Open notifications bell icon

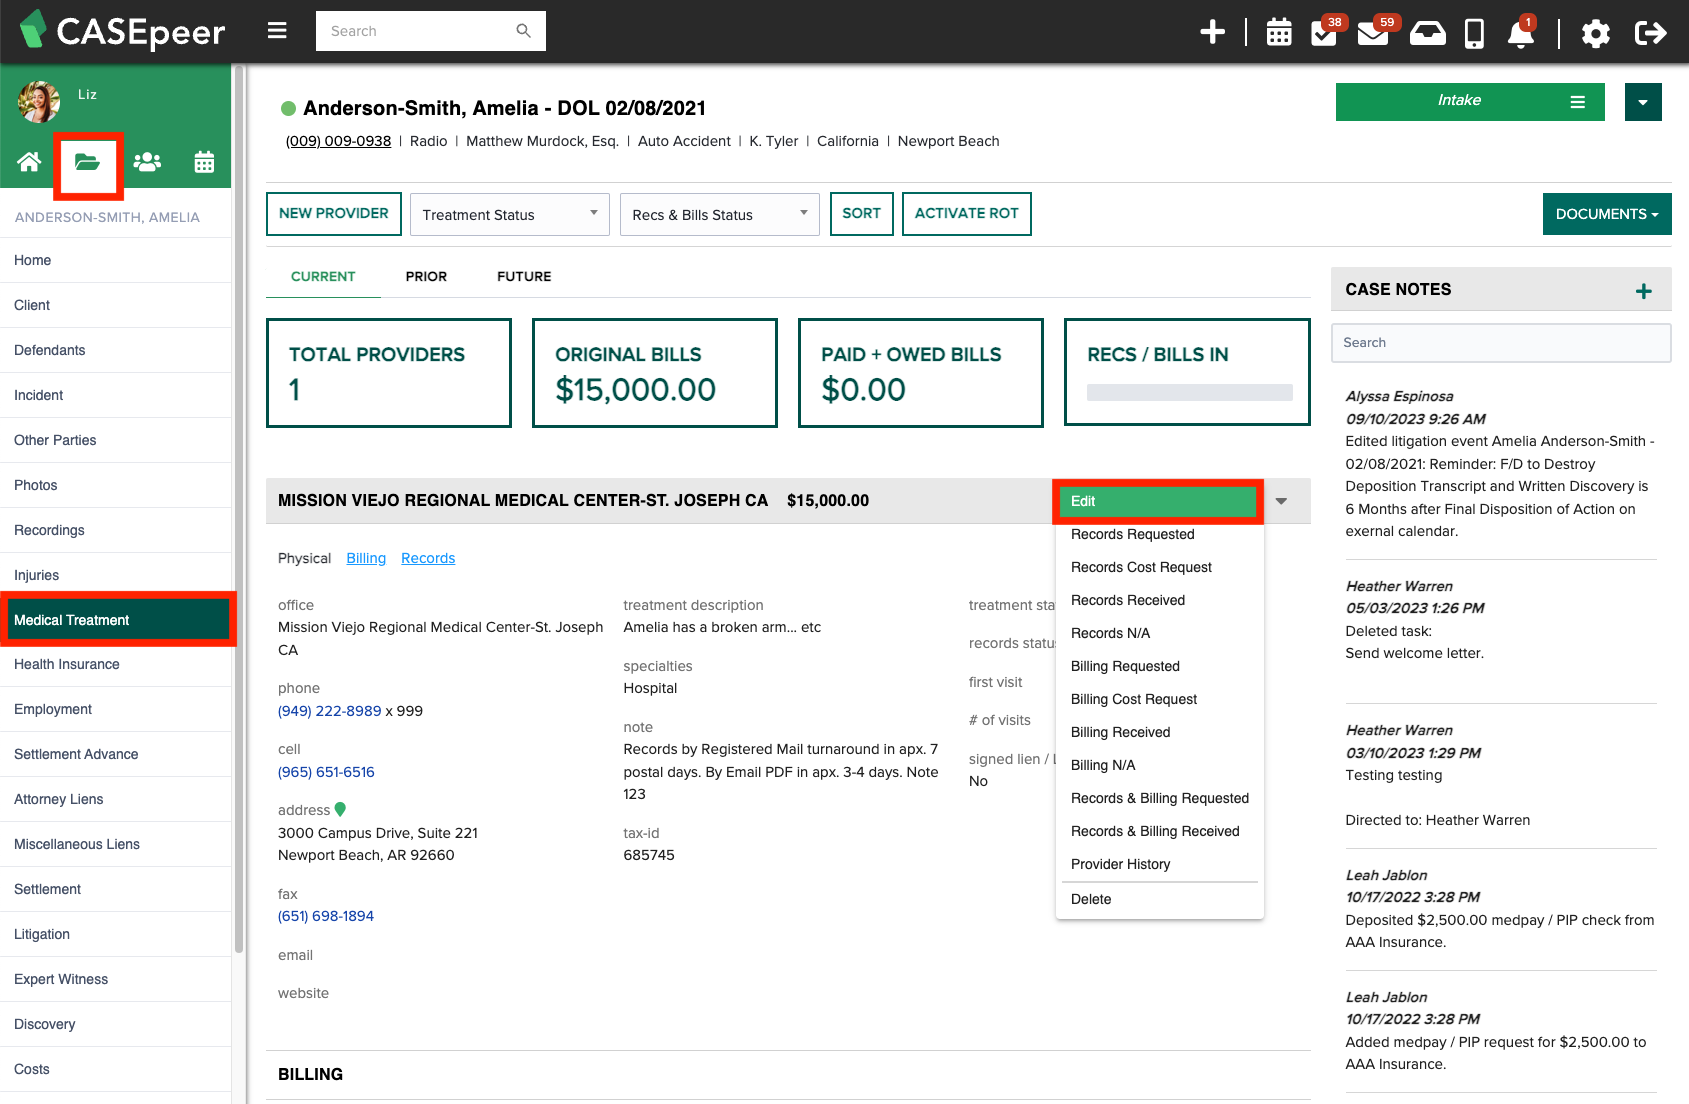(x=1521, y=34)
